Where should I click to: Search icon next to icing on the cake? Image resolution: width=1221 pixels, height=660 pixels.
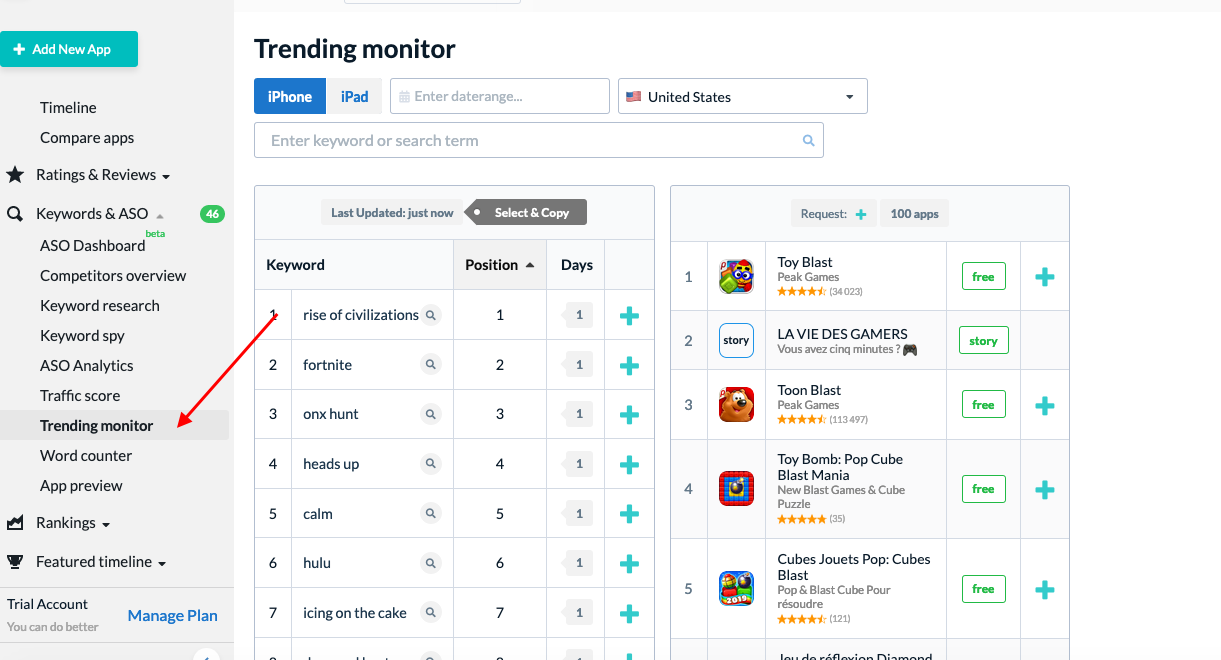coord(431,613)
